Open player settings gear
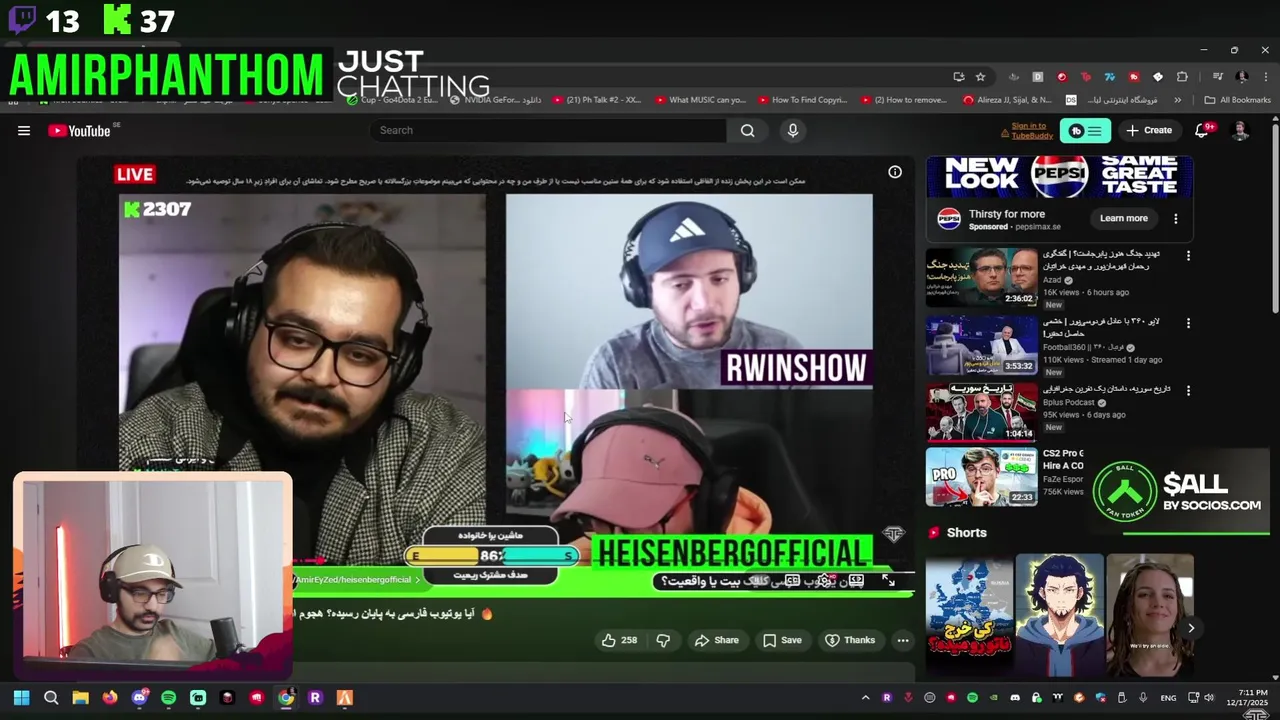The image size is (1280, 720). click(824, 580)
